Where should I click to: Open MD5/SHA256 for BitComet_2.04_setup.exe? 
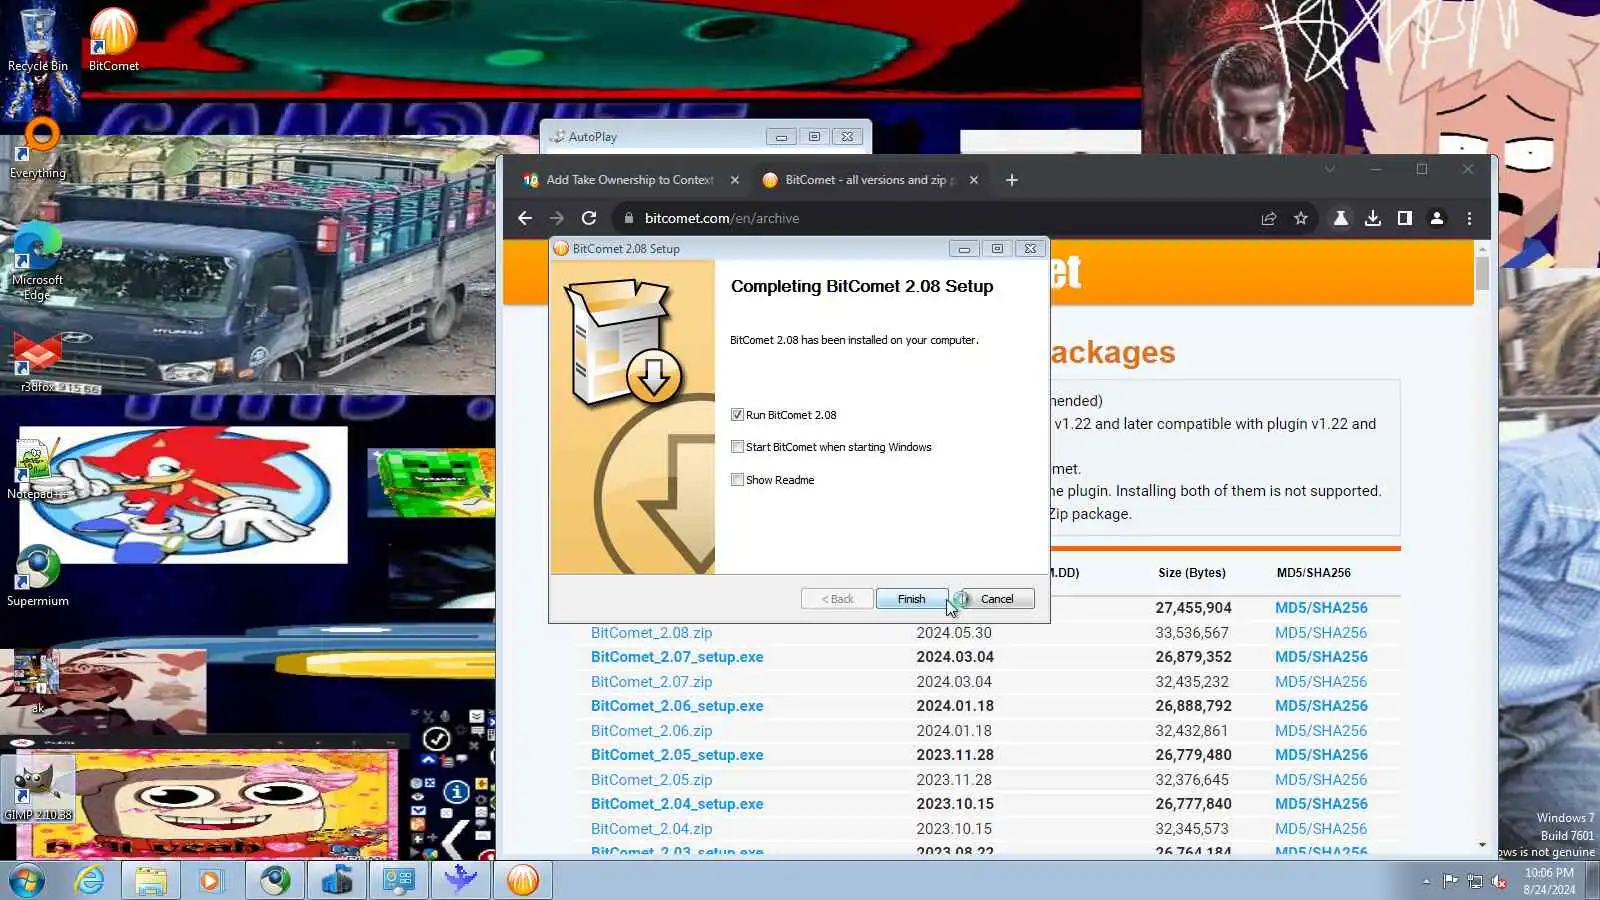pyautogui.click(x=1321, y=804)
